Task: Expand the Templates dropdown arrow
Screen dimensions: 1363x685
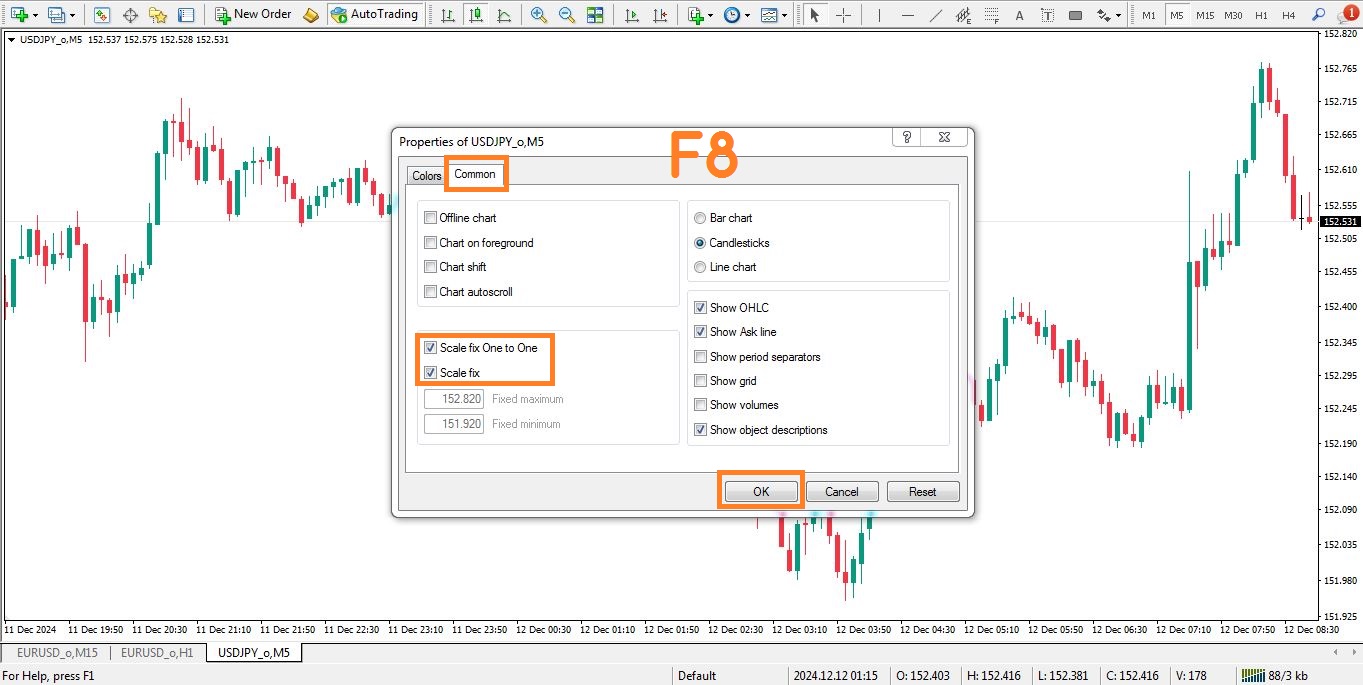Action: 785,15
